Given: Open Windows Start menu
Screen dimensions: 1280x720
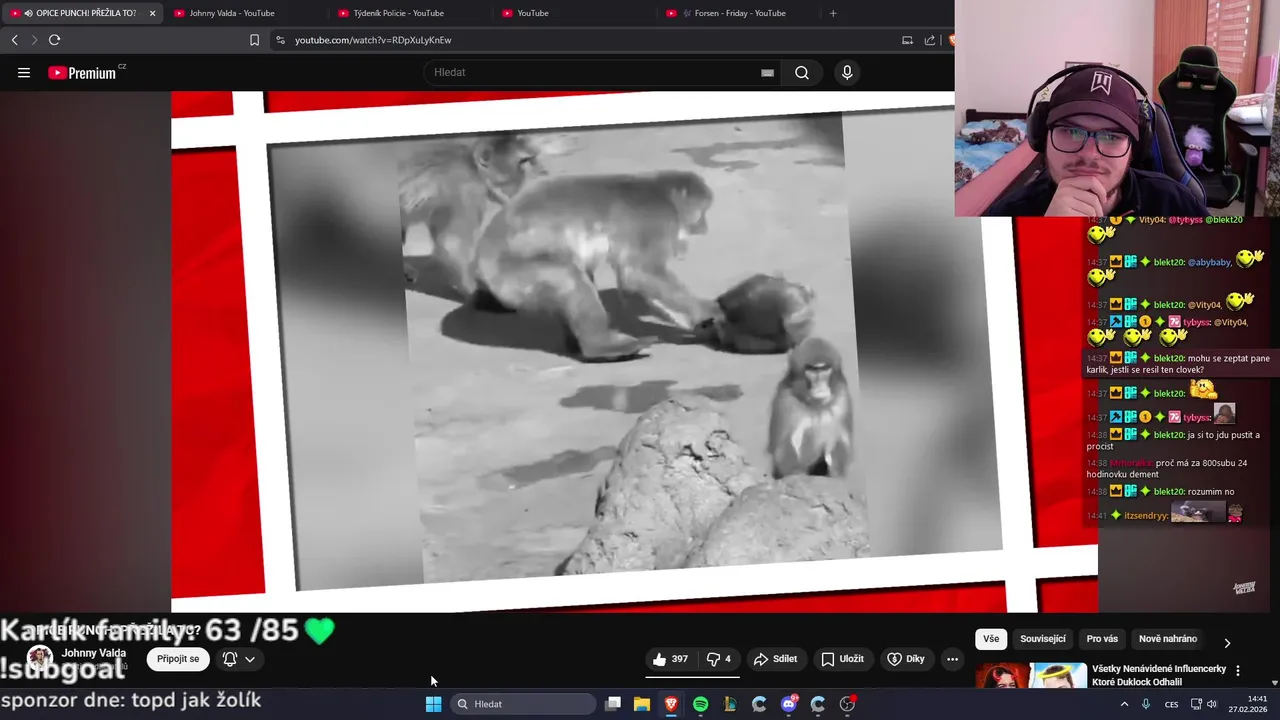Looking at the screenshot, I should pos(433,704).
